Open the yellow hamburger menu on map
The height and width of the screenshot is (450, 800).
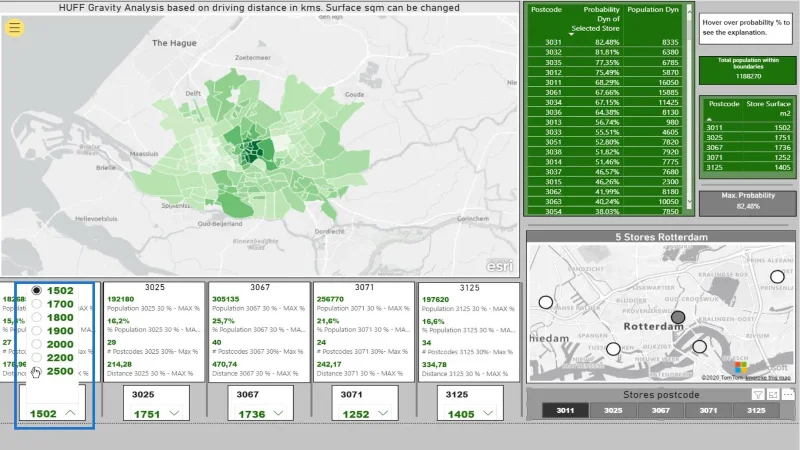click(x=14, y=28)
